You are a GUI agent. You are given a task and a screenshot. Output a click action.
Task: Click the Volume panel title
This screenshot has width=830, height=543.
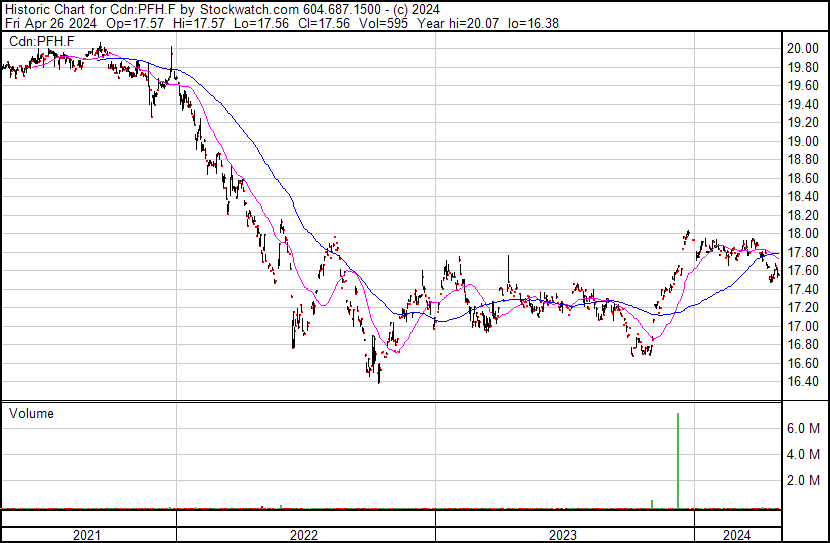coord(31,414)
